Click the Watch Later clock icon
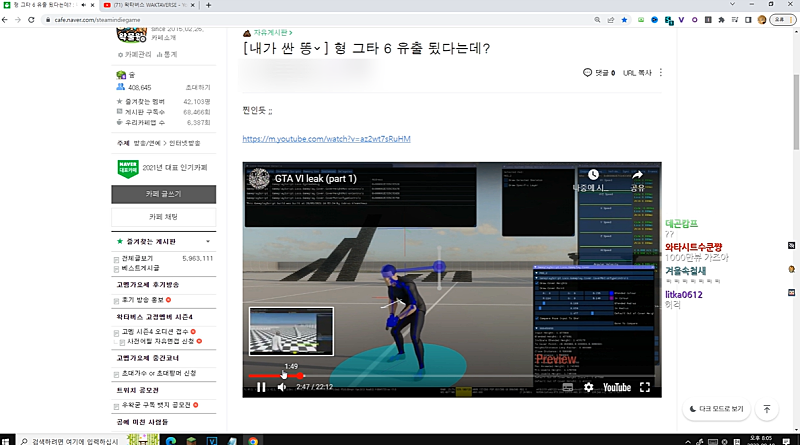The width and height of the screenshot is (800, 445). (x=593, y=175)
